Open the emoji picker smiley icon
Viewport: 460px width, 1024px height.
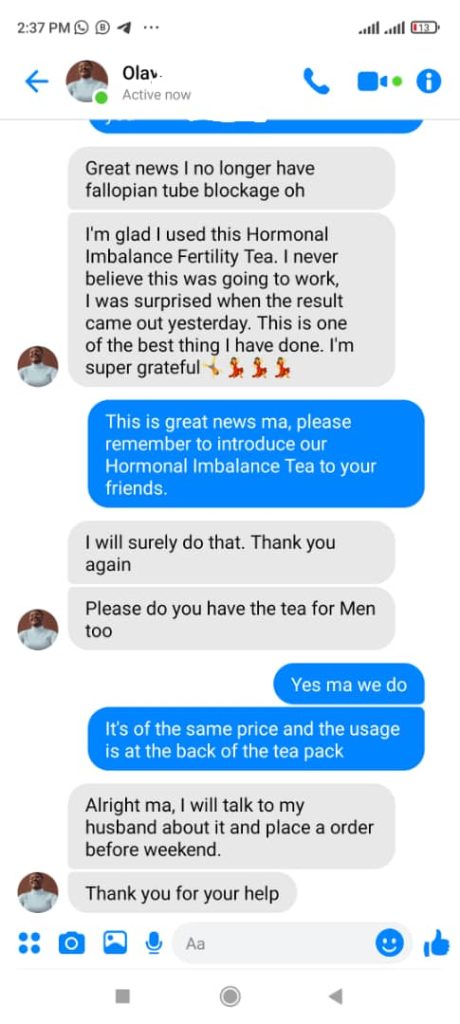[x=389, y=943]
